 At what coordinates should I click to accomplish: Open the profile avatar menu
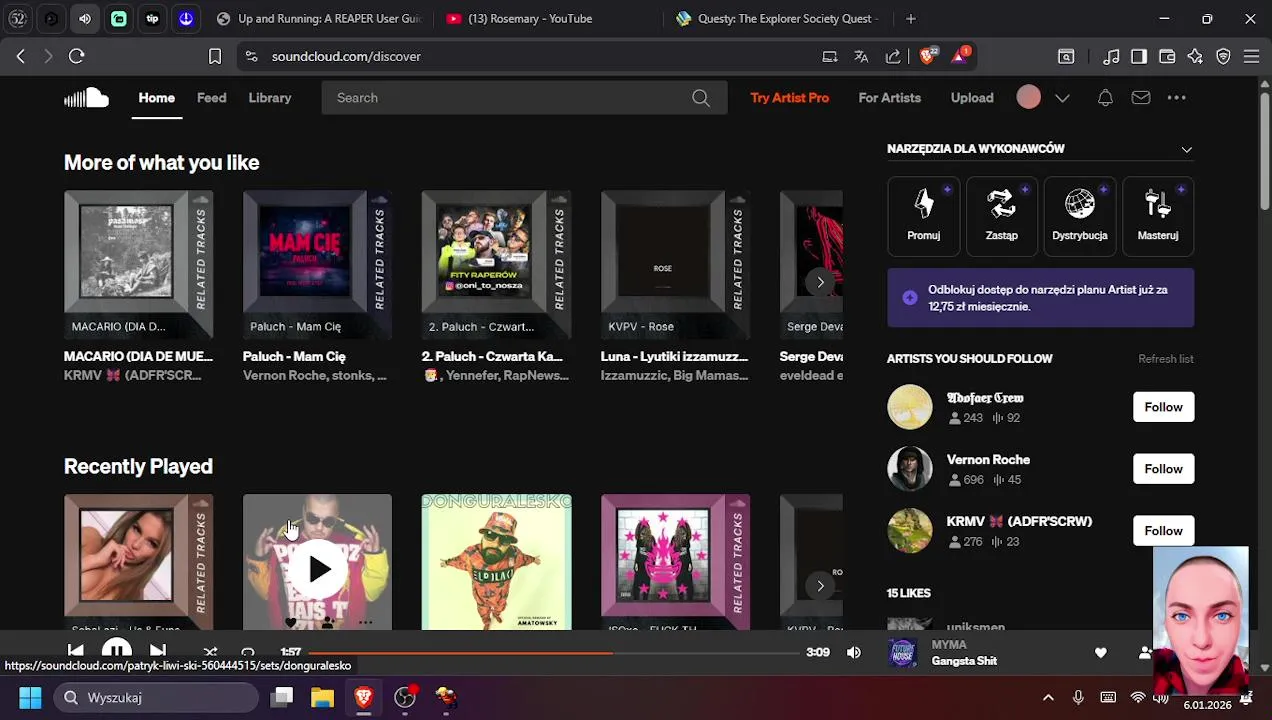coord(1028,97)
